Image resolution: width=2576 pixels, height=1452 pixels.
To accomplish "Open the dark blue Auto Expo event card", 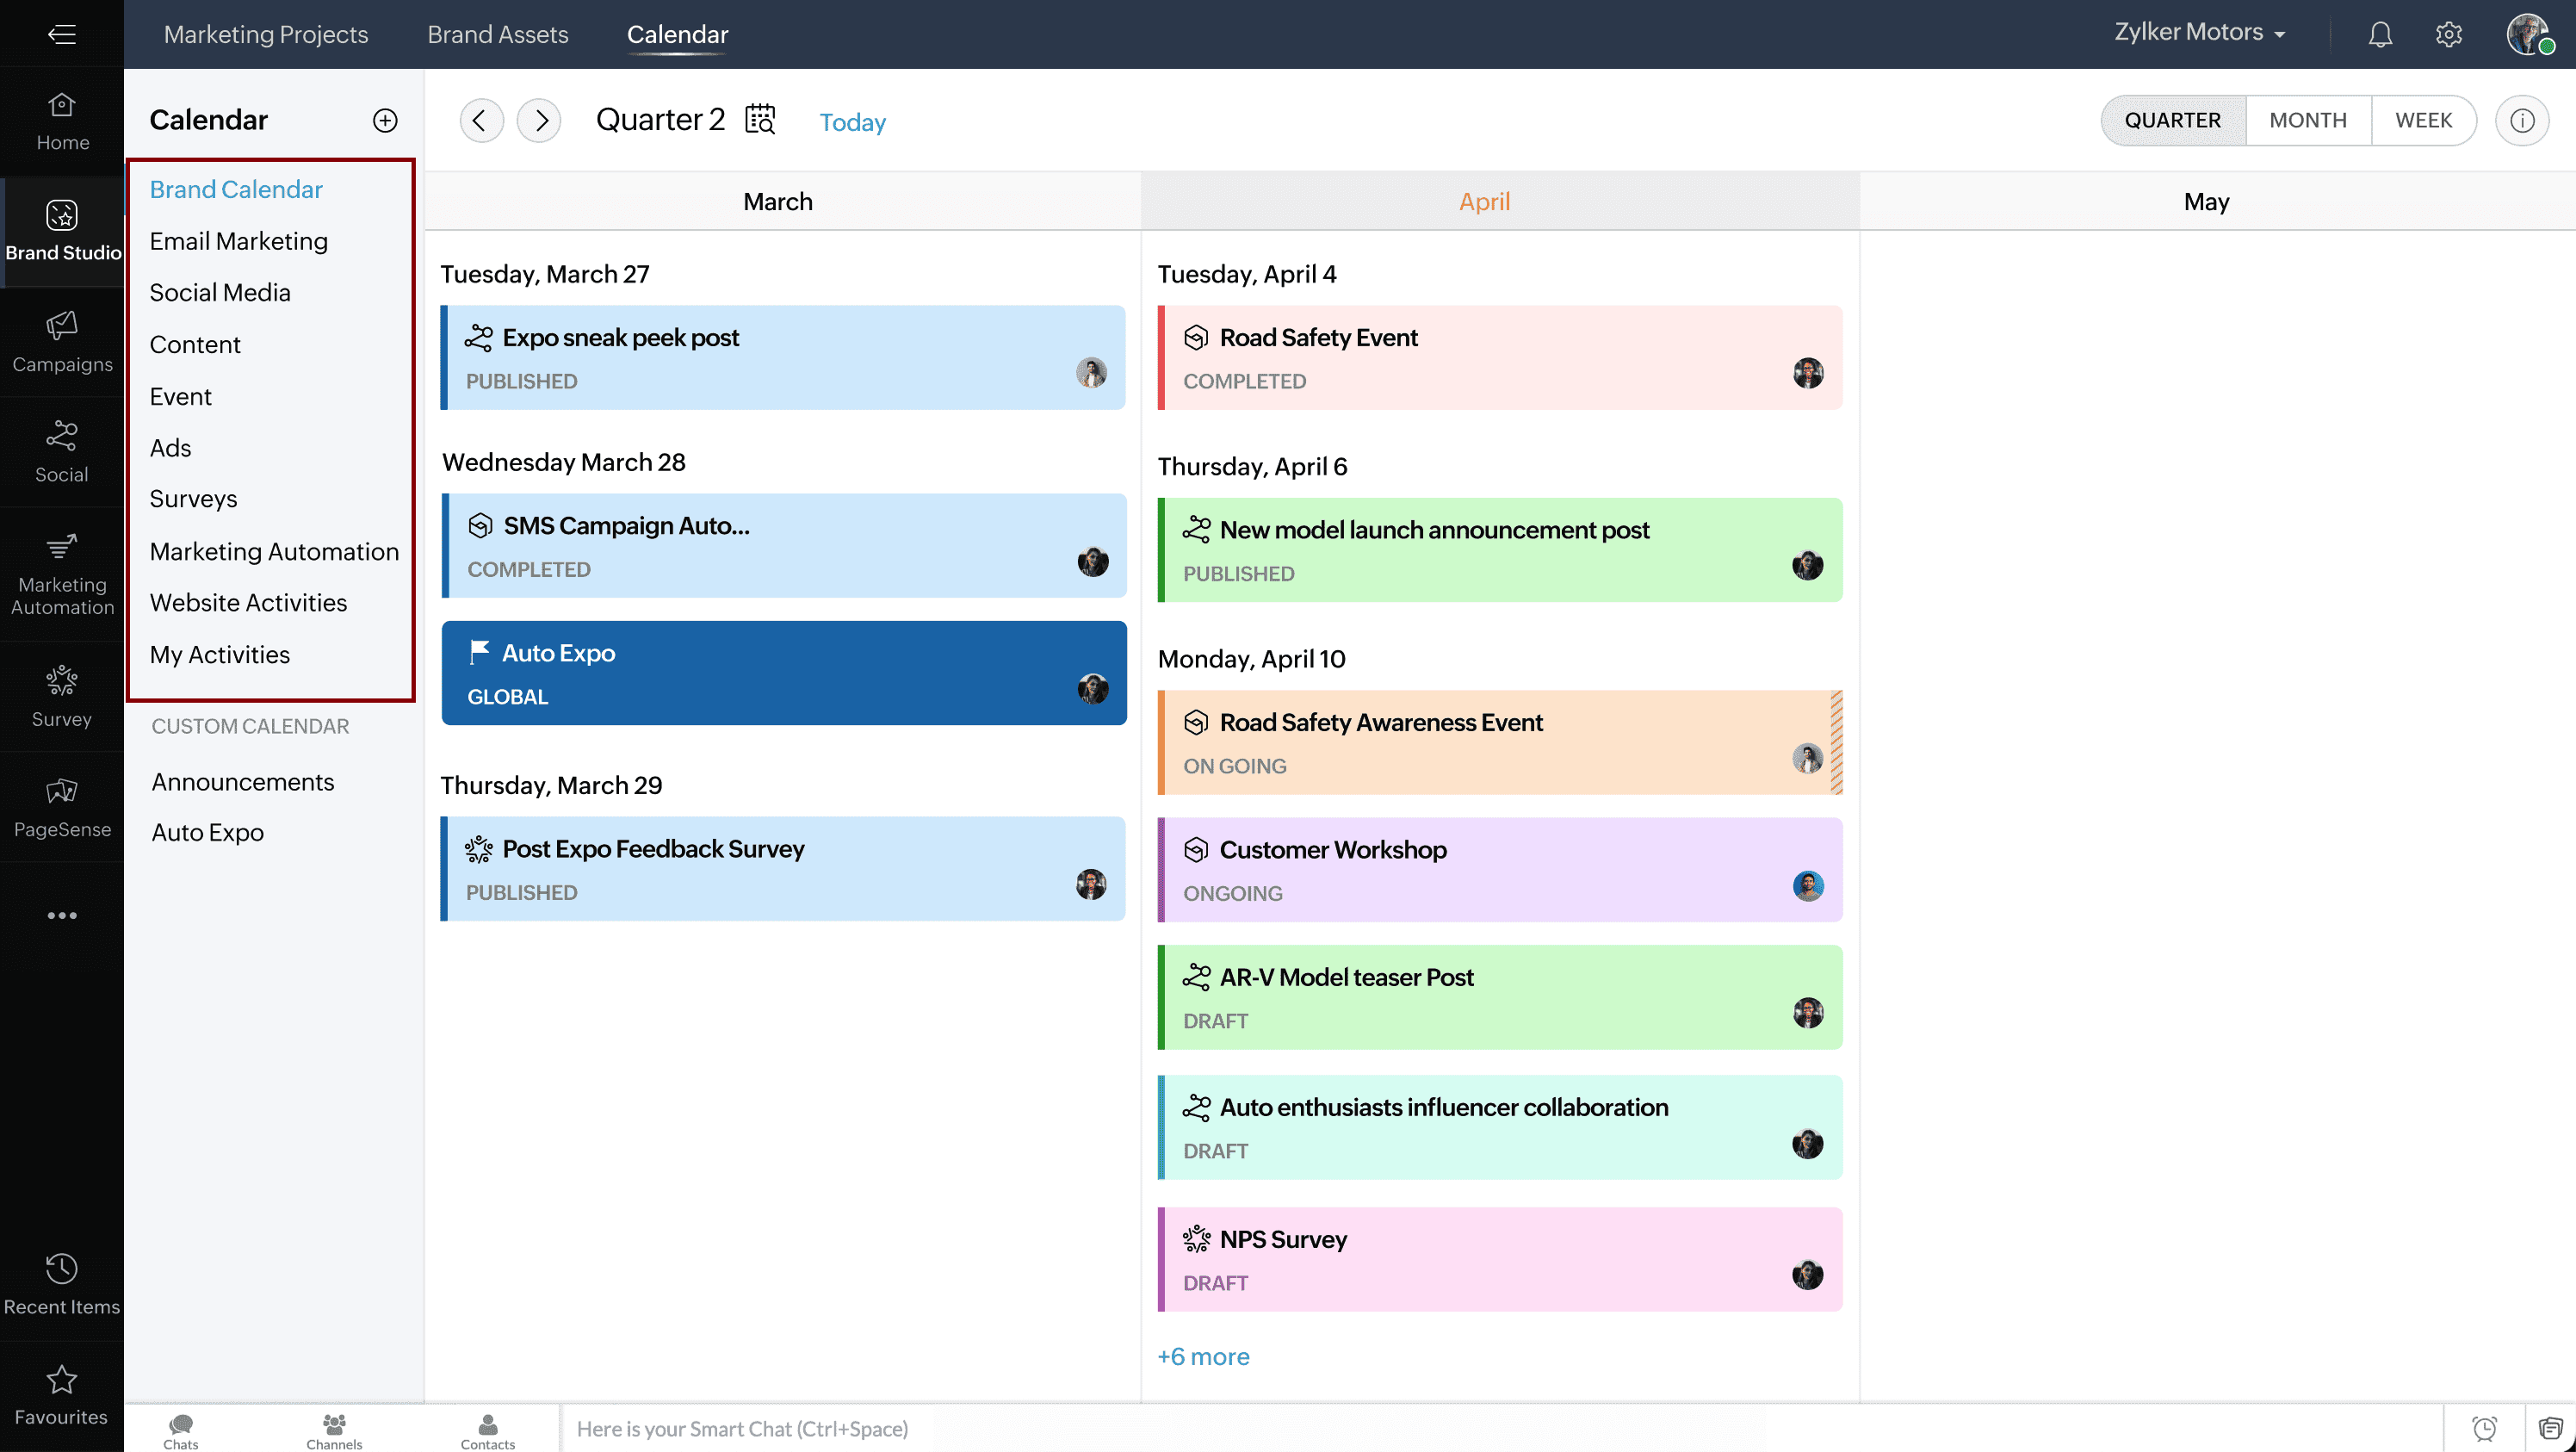I will [783, 673].
